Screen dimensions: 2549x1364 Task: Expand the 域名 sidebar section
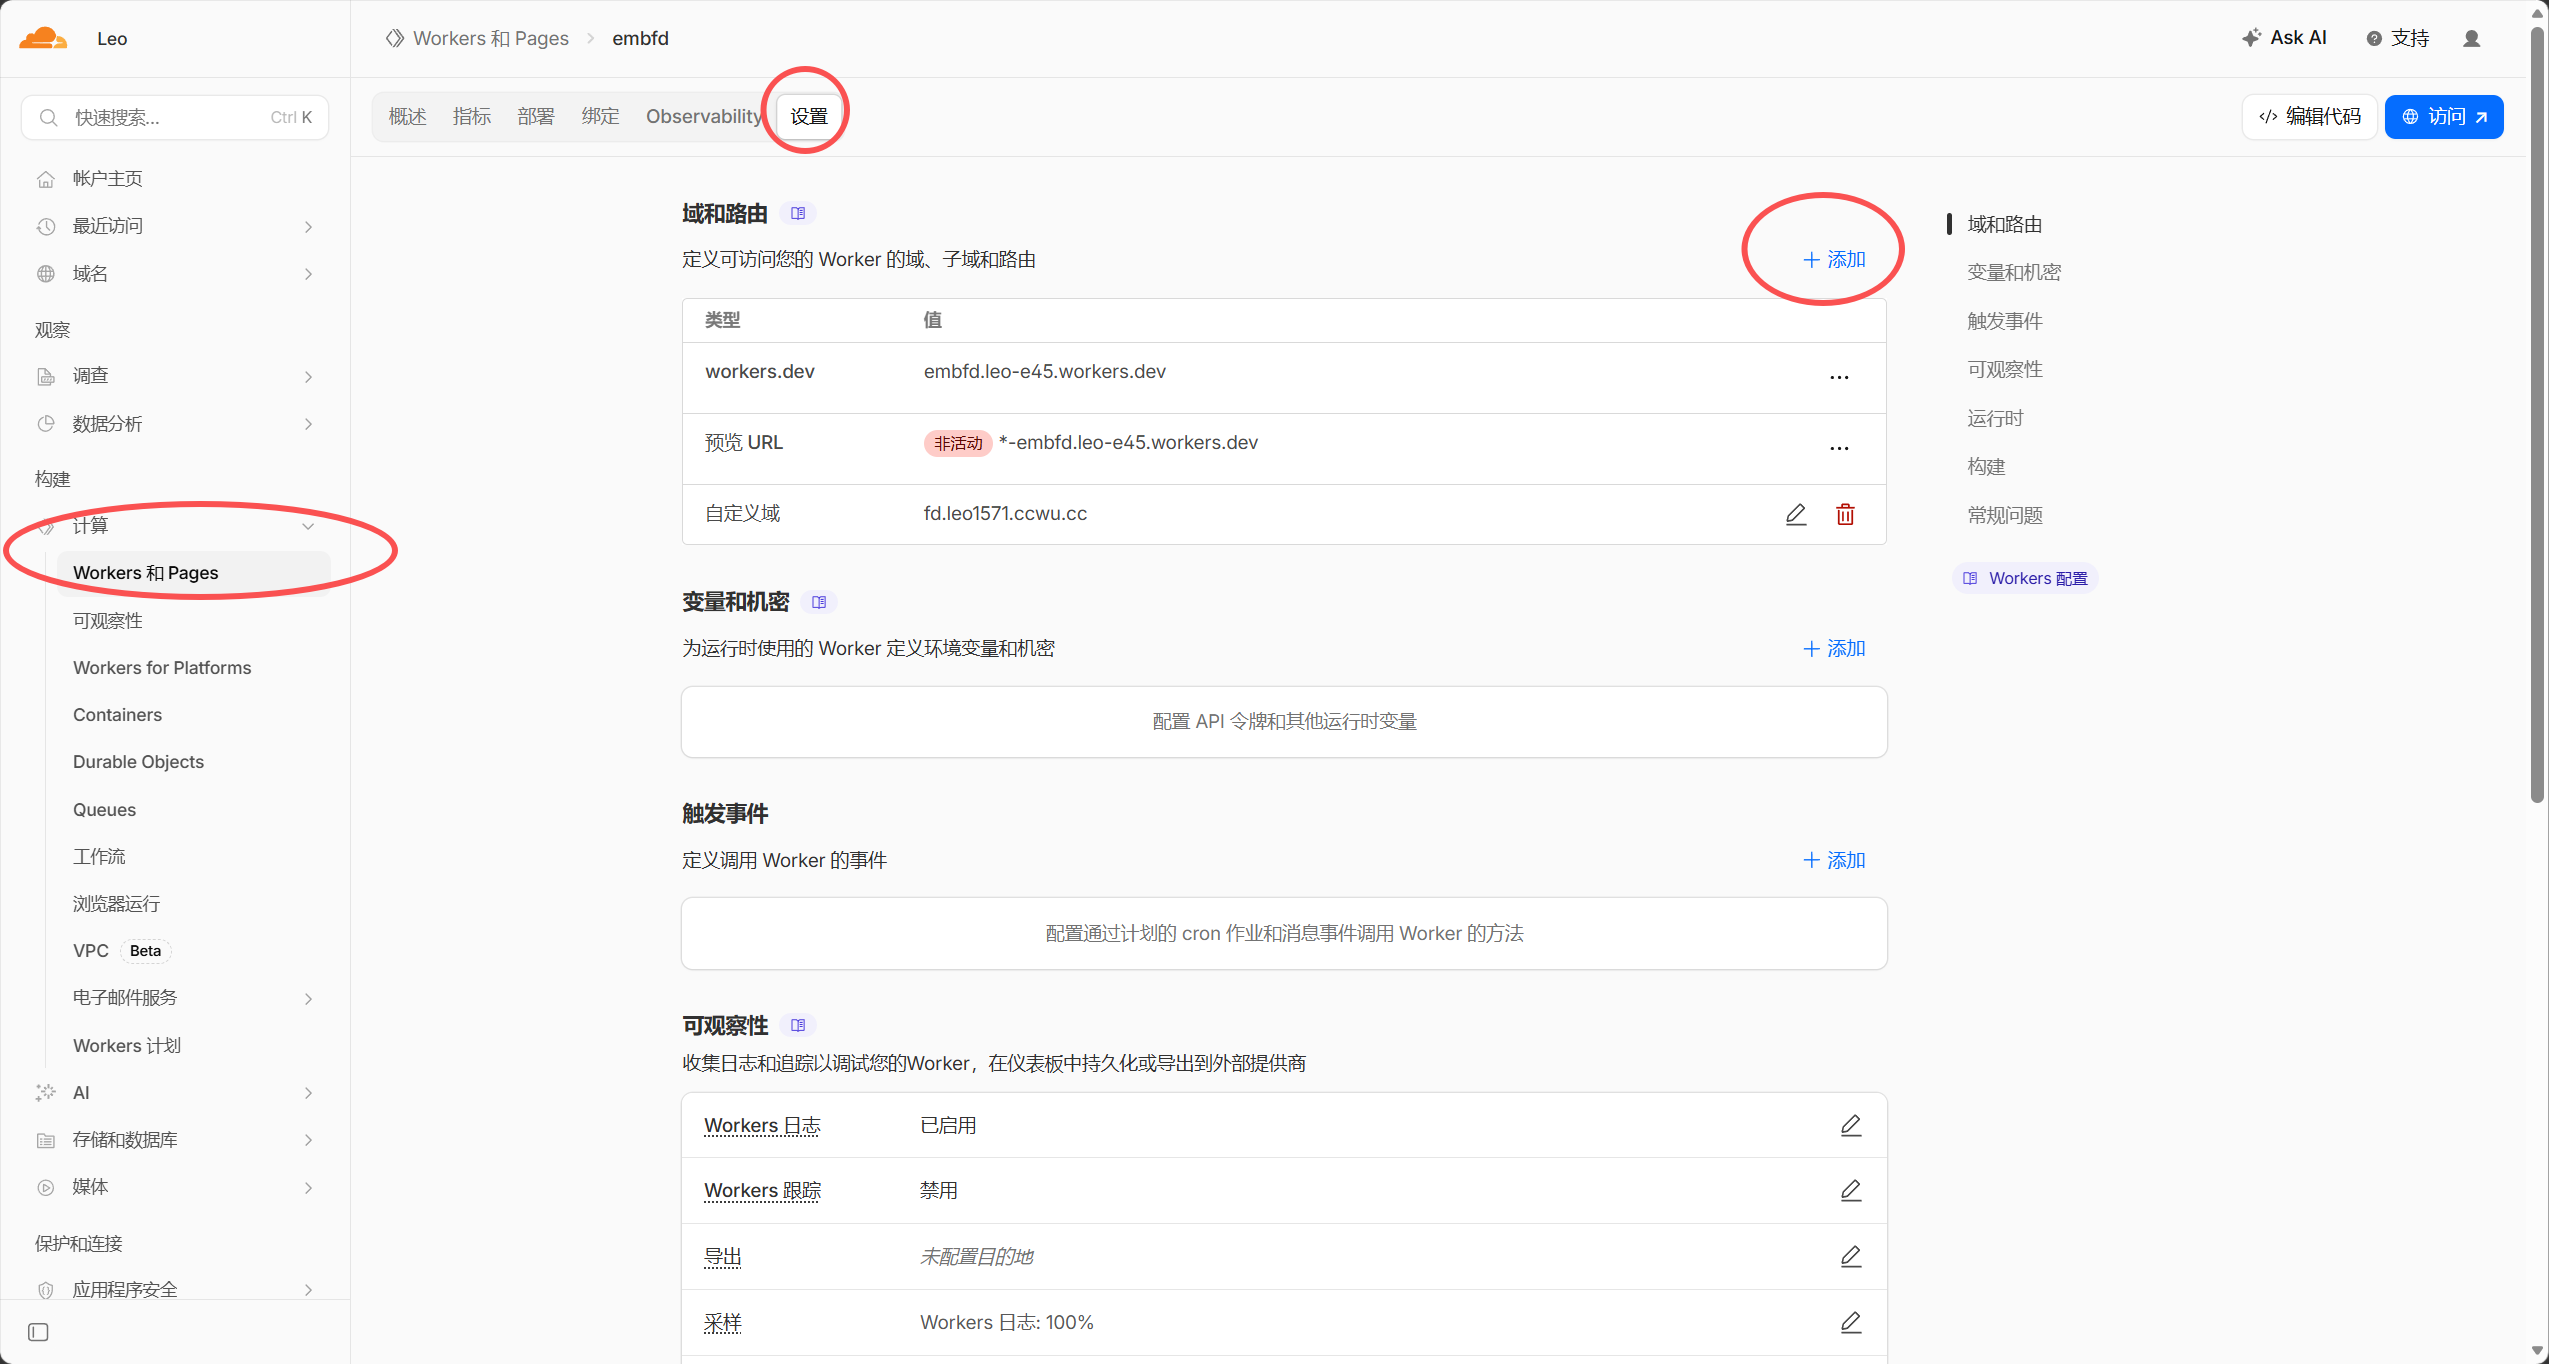175,274
